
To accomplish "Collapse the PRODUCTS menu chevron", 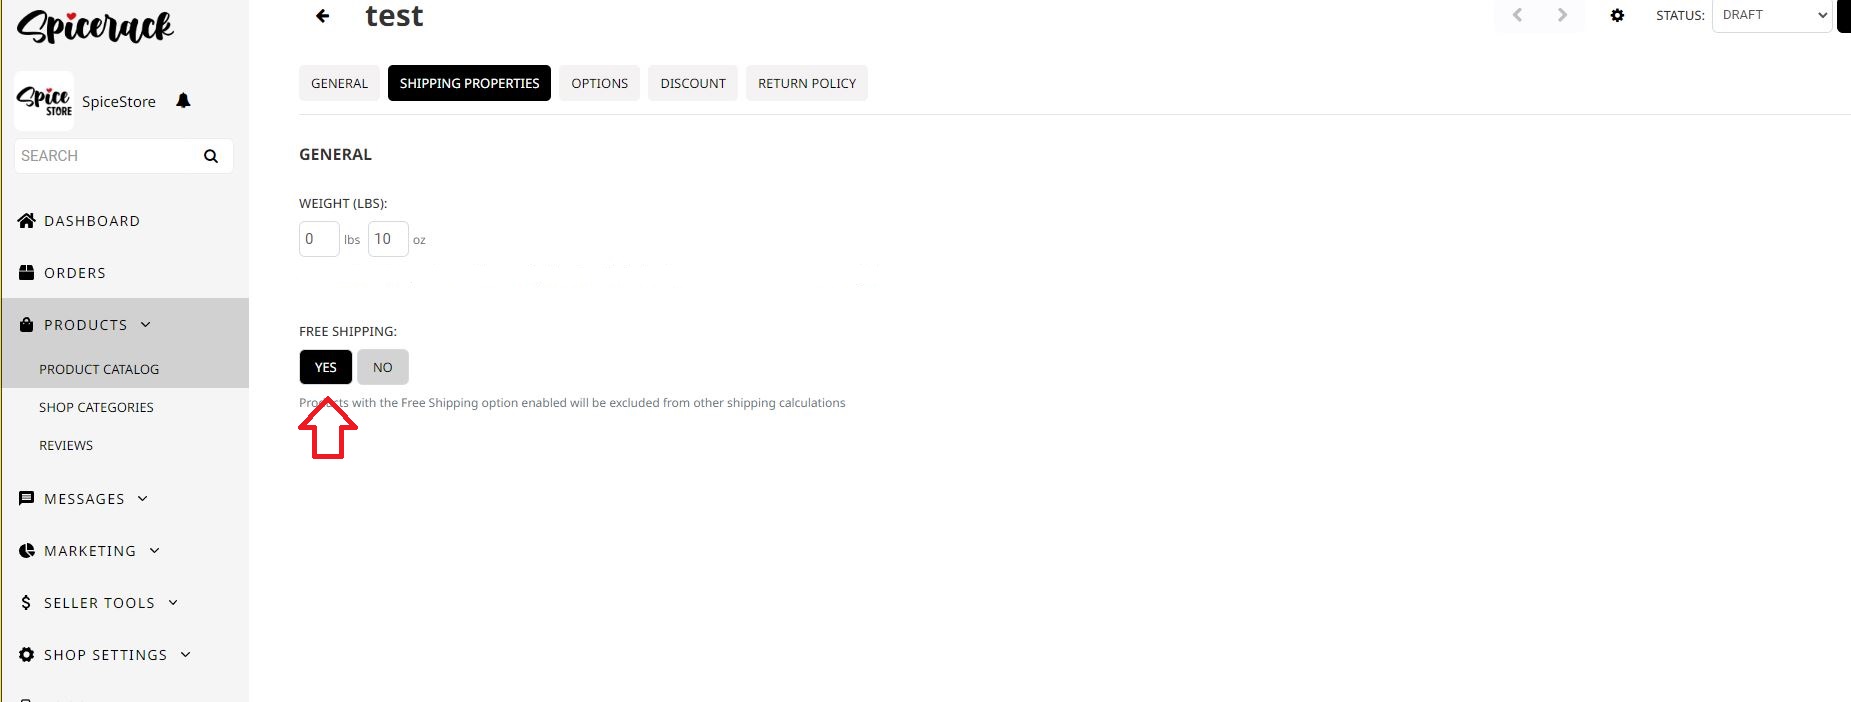I will point(146,325).
